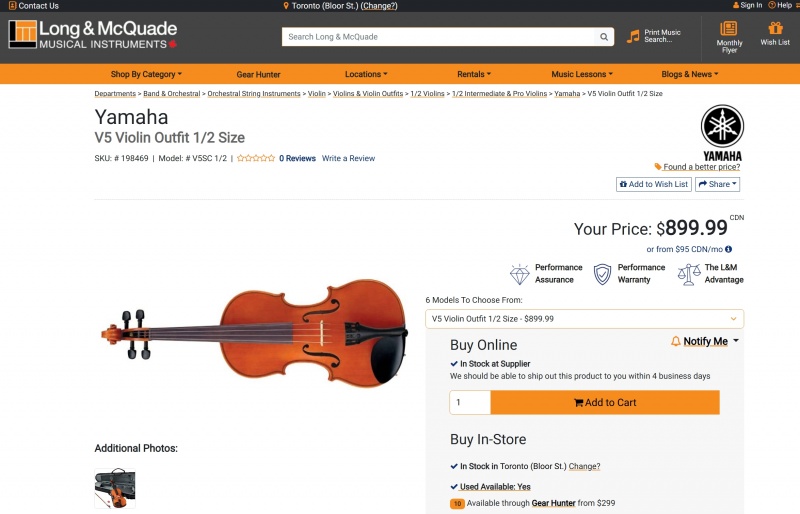Click the search magnifier icon
Image resolution: width=800 pixels, height=514 pixels.
point(604,37)
